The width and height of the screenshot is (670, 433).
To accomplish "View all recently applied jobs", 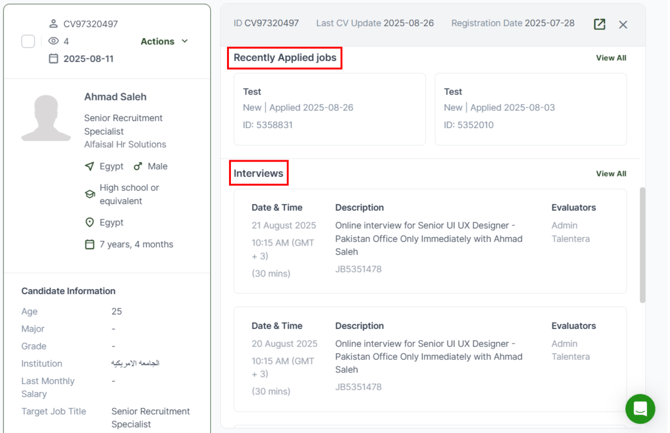I will pos(610,58).
